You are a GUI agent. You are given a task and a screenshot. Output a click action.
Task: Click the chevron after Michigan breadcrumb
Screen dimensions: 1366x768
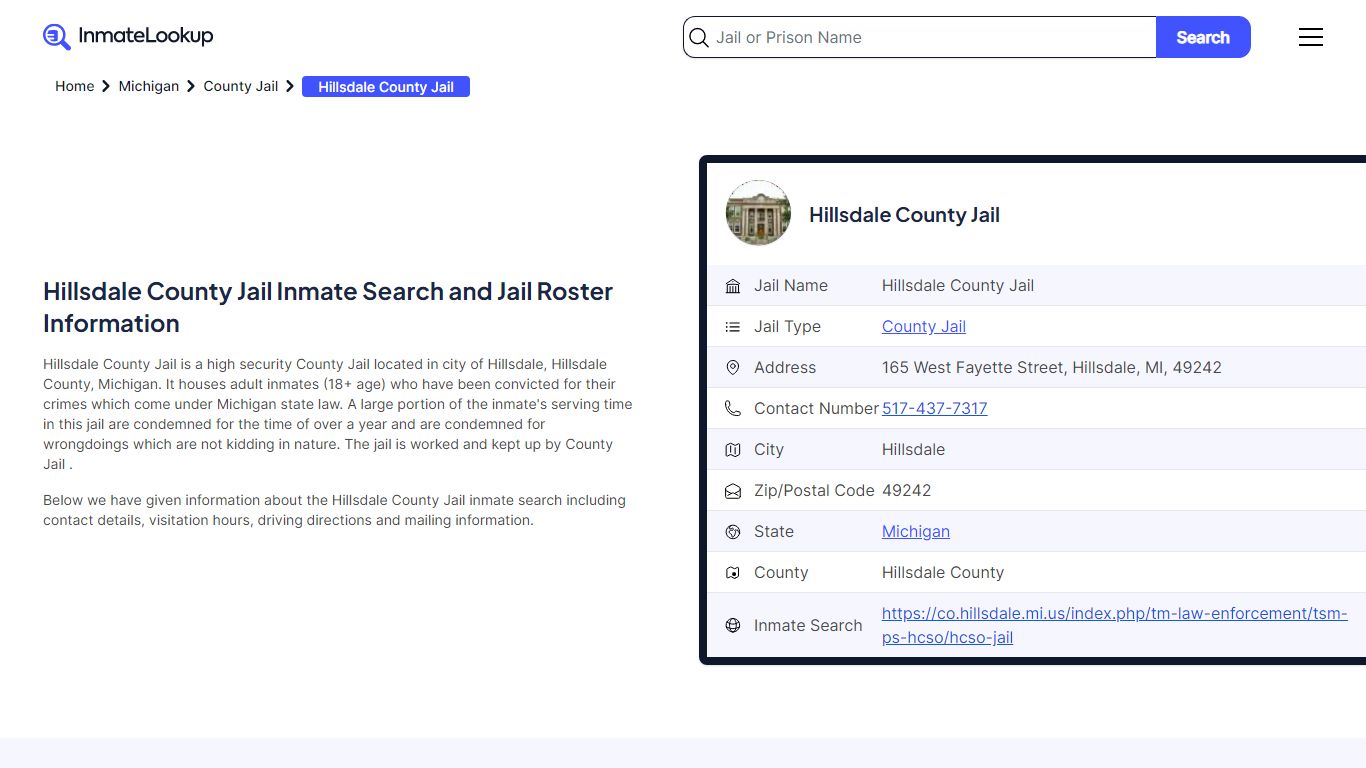tap(191, 87)
